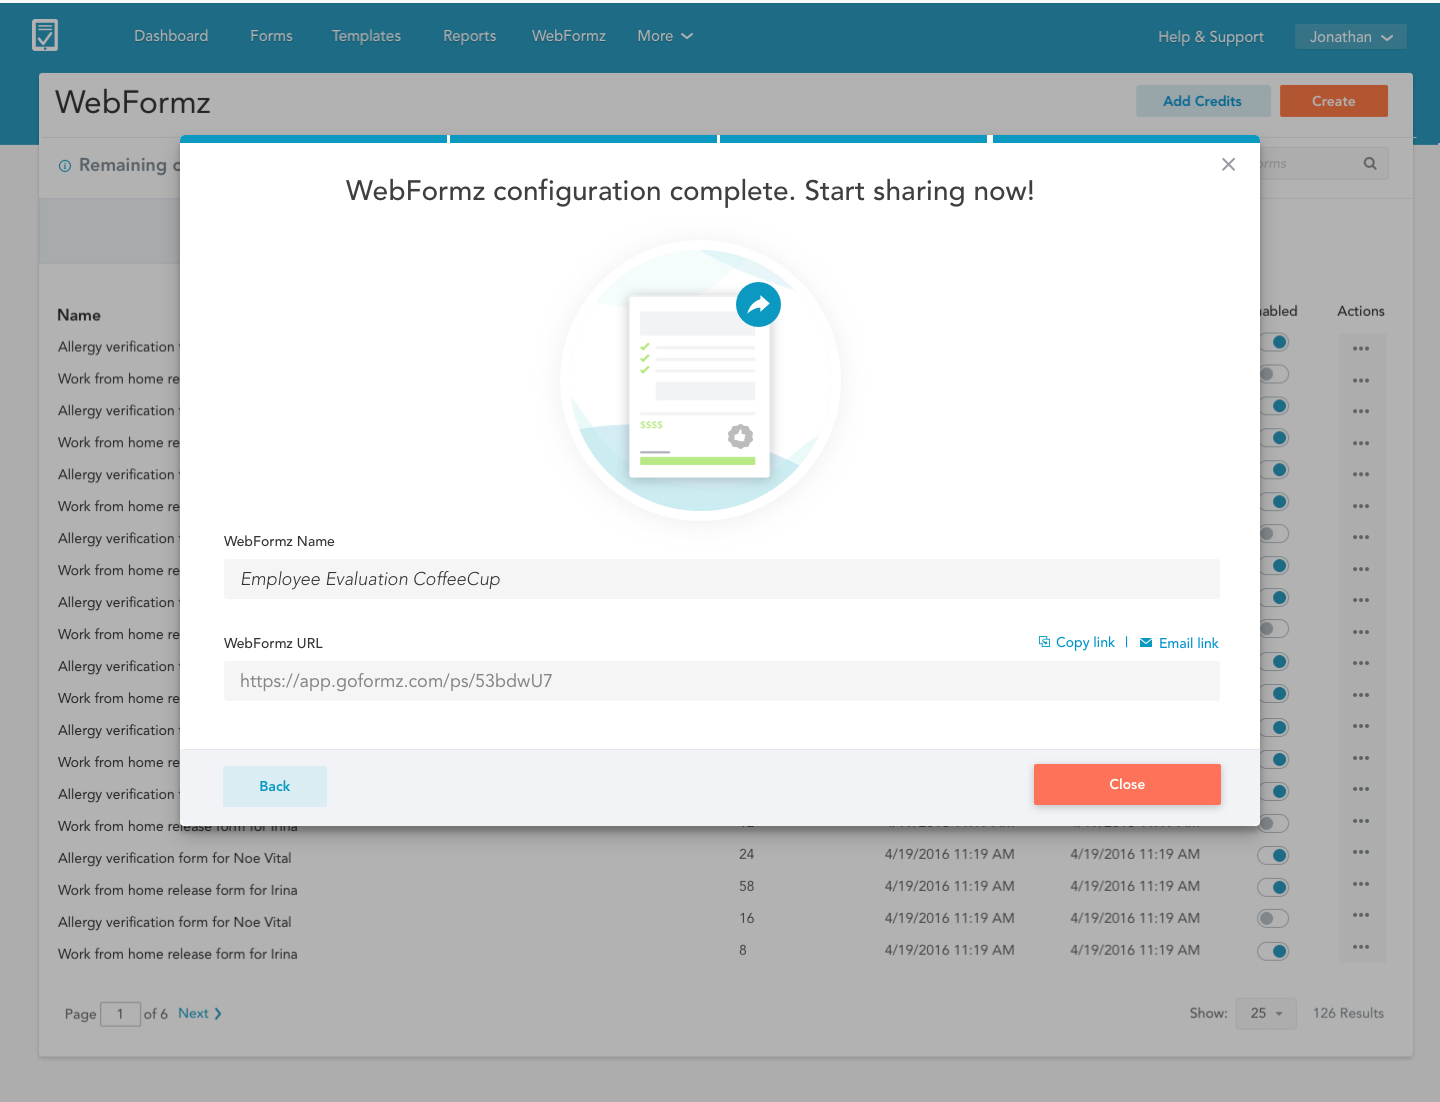Screen dimensions: 1440x1102
Task: Expand the More menu dropdown
Action: coord(665,36)
